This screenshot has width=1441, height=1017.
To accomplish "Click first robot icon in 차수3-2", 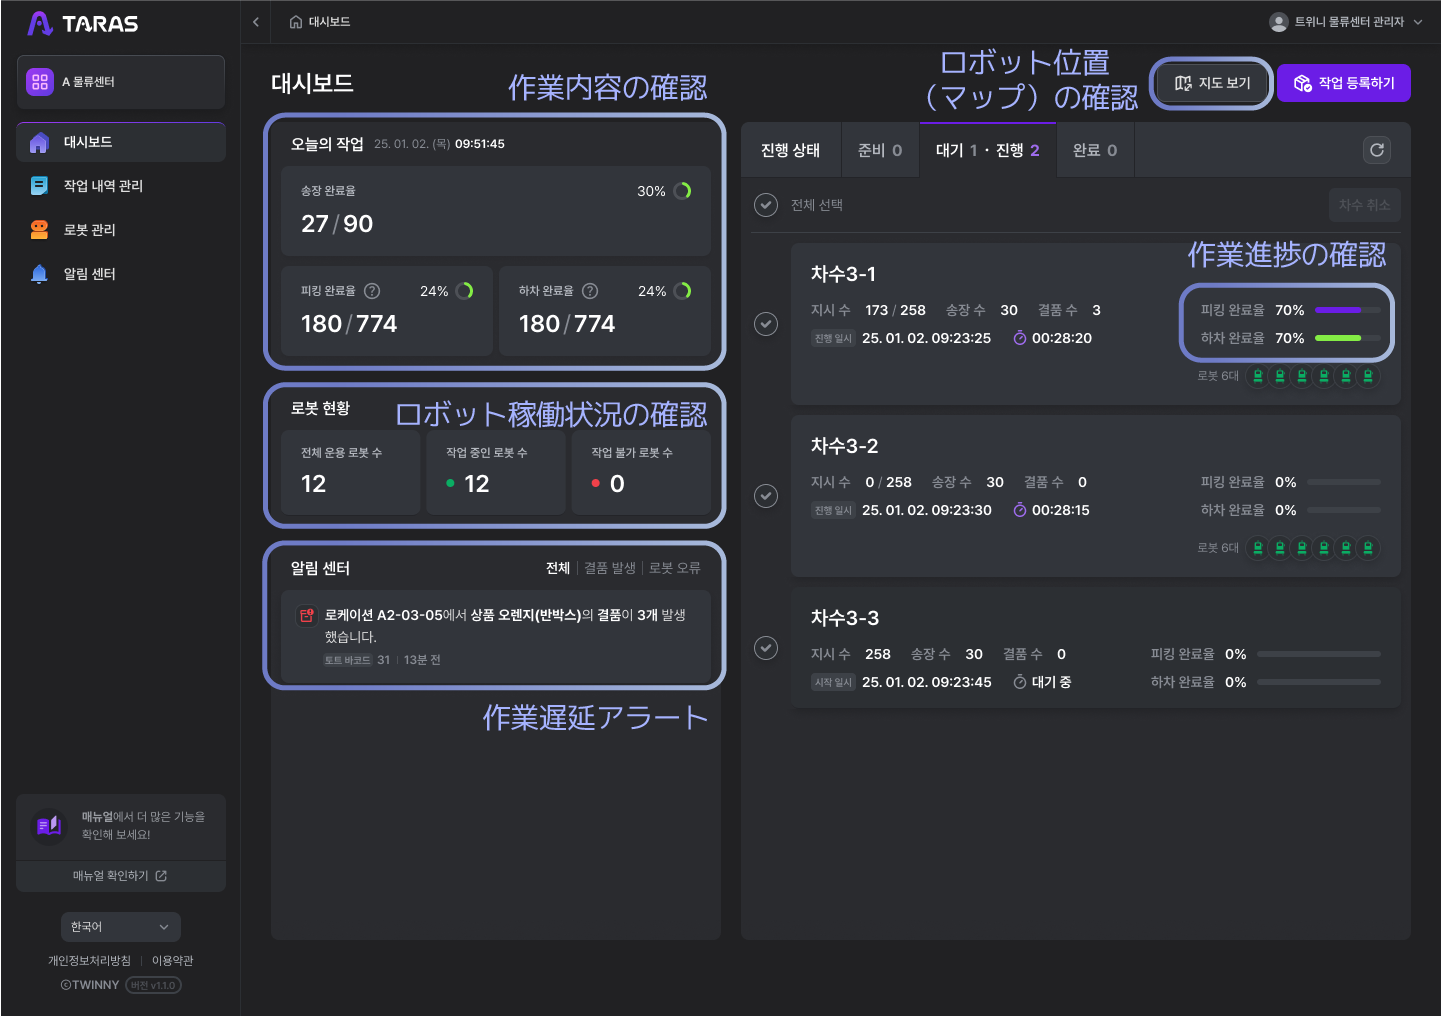I will tap(1258, 548).
